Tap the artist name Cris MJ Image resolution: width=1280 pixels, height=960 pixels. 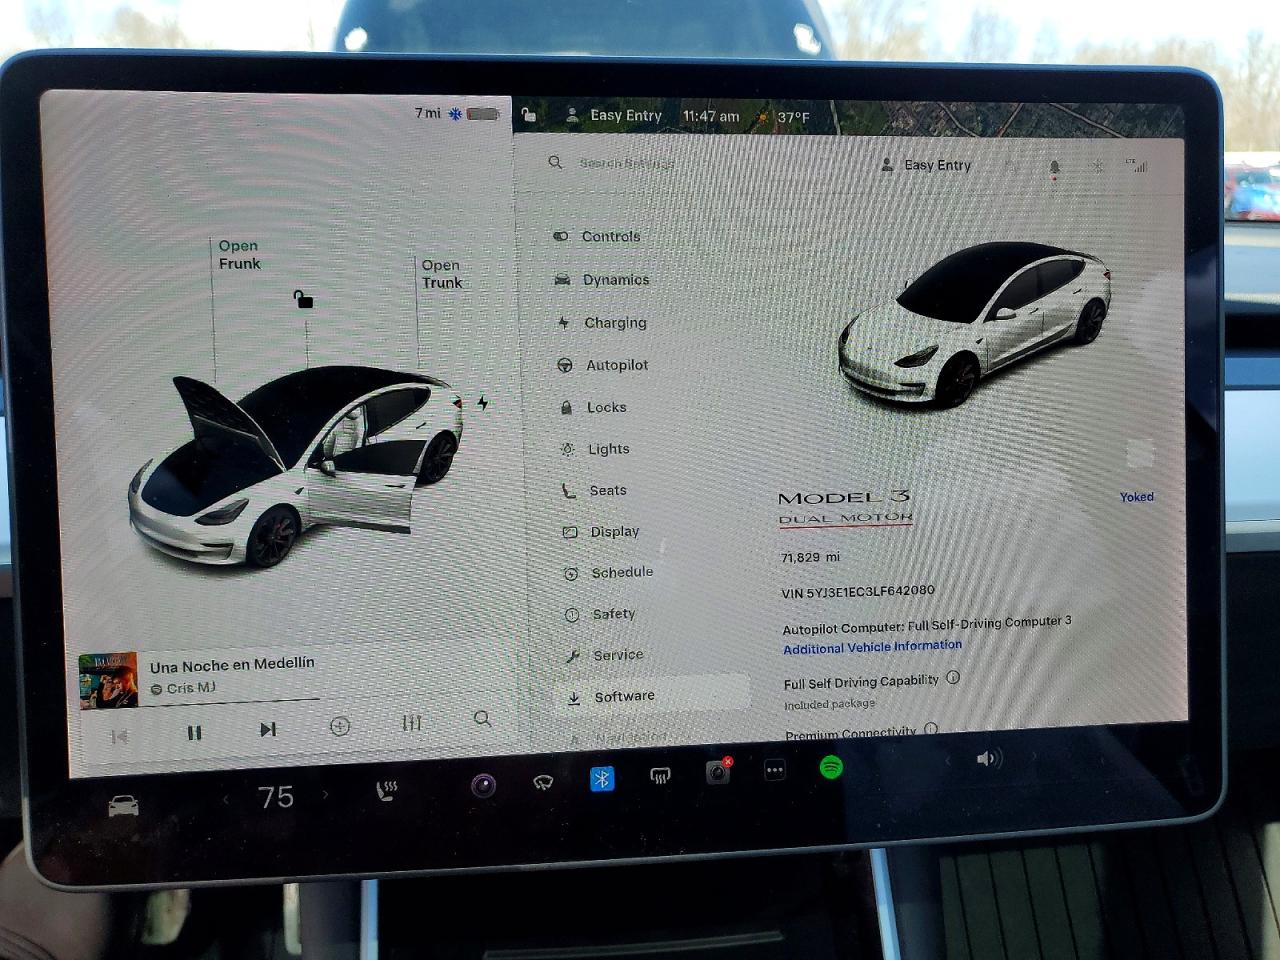[183, 688]
